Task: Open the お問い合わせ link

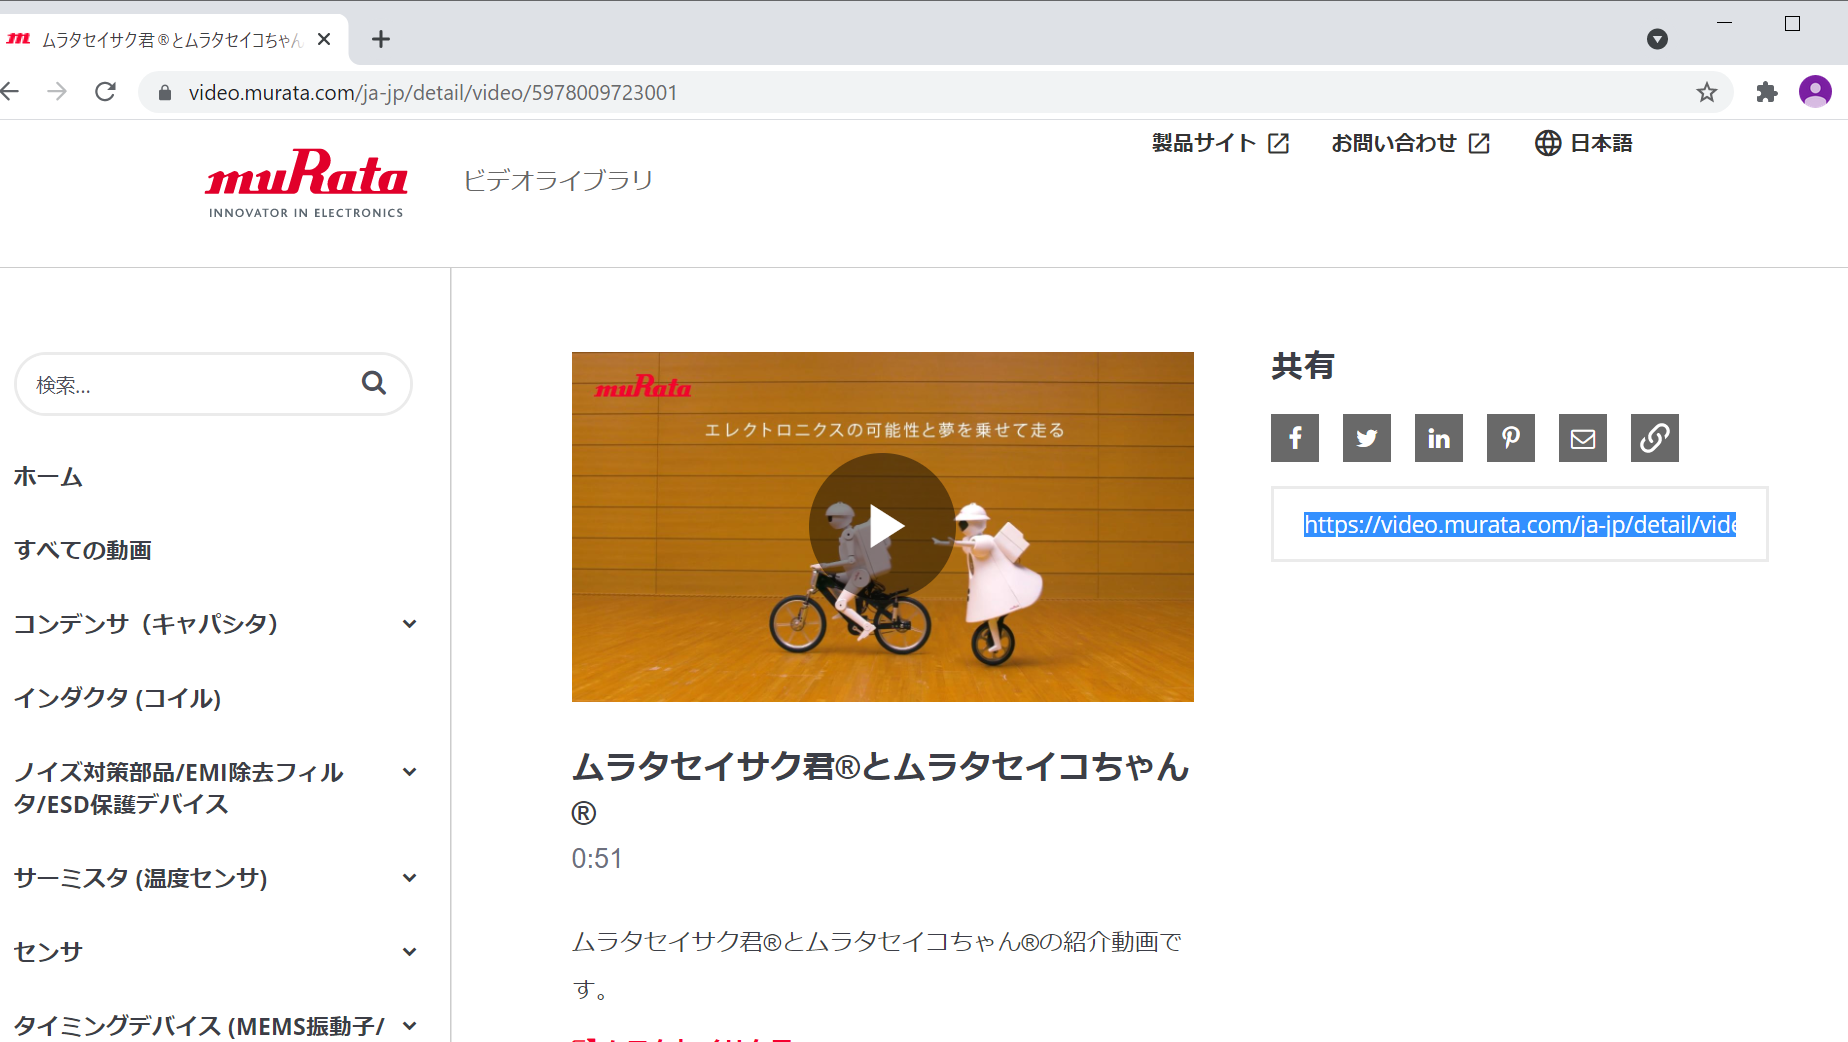Action: 1410,143
